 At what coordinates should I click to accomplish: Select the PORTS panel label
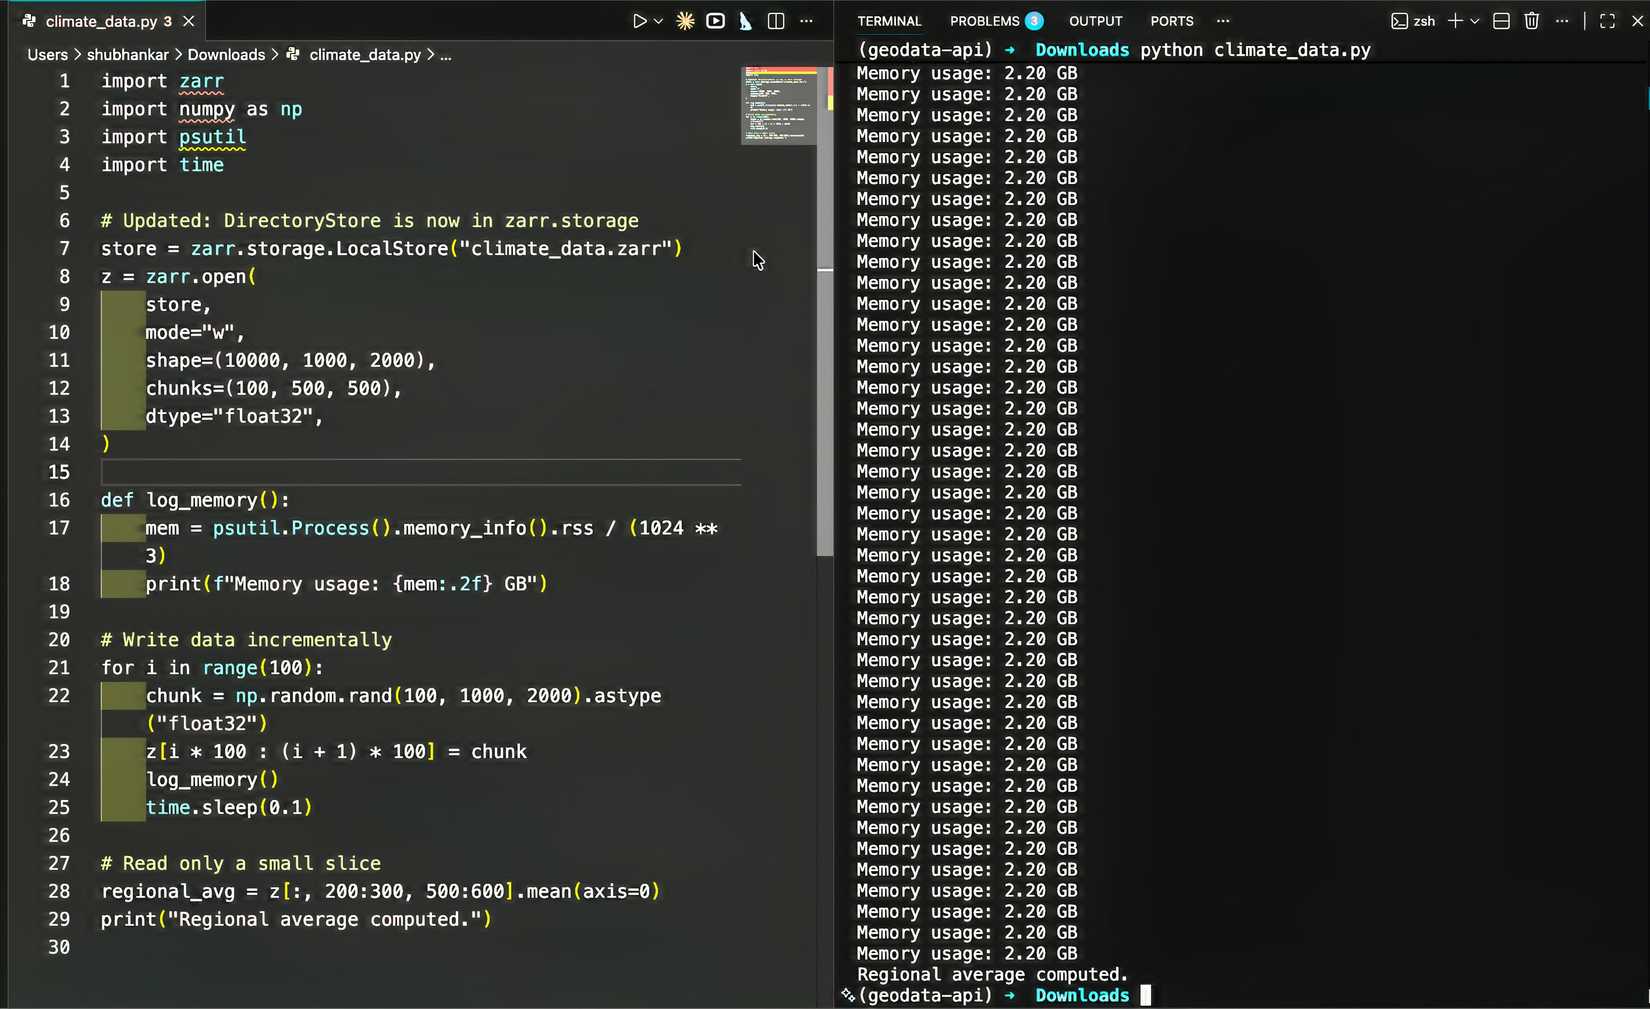point(1171,20)
